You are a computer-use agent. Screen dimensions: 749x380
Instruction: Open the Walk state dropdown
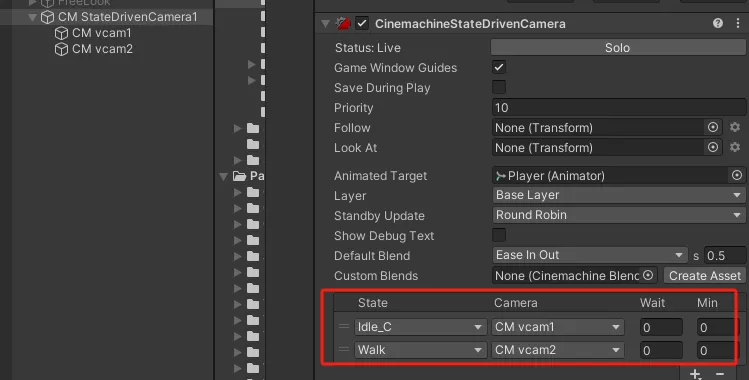click(x=420, y=349)
